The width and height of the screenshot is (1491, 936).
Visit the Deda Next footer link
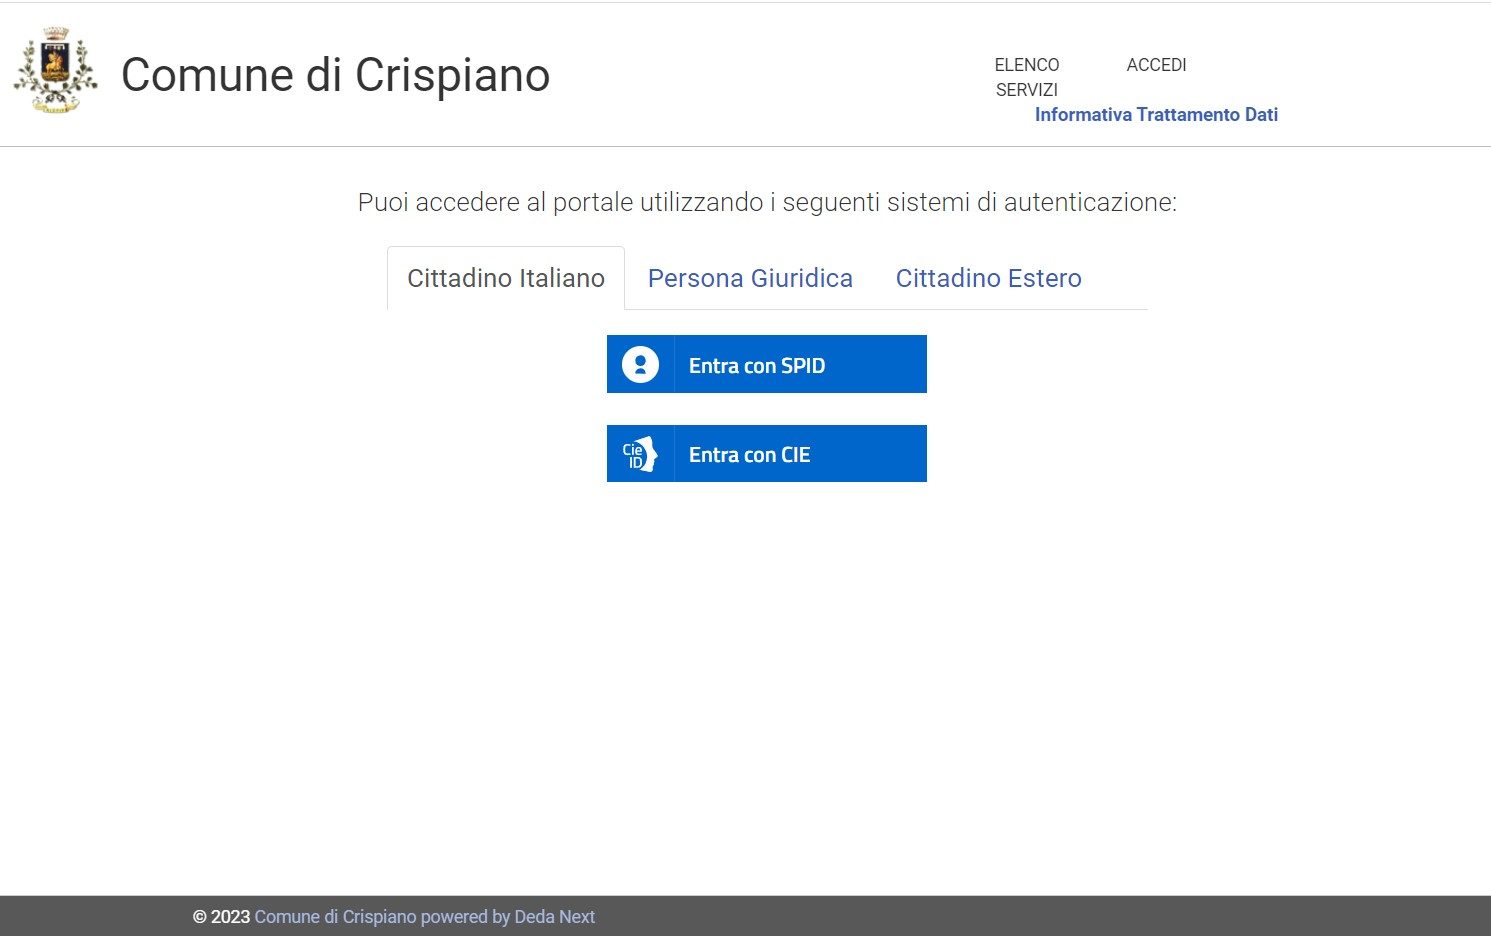pyautogui.click(x=554, y=917)
